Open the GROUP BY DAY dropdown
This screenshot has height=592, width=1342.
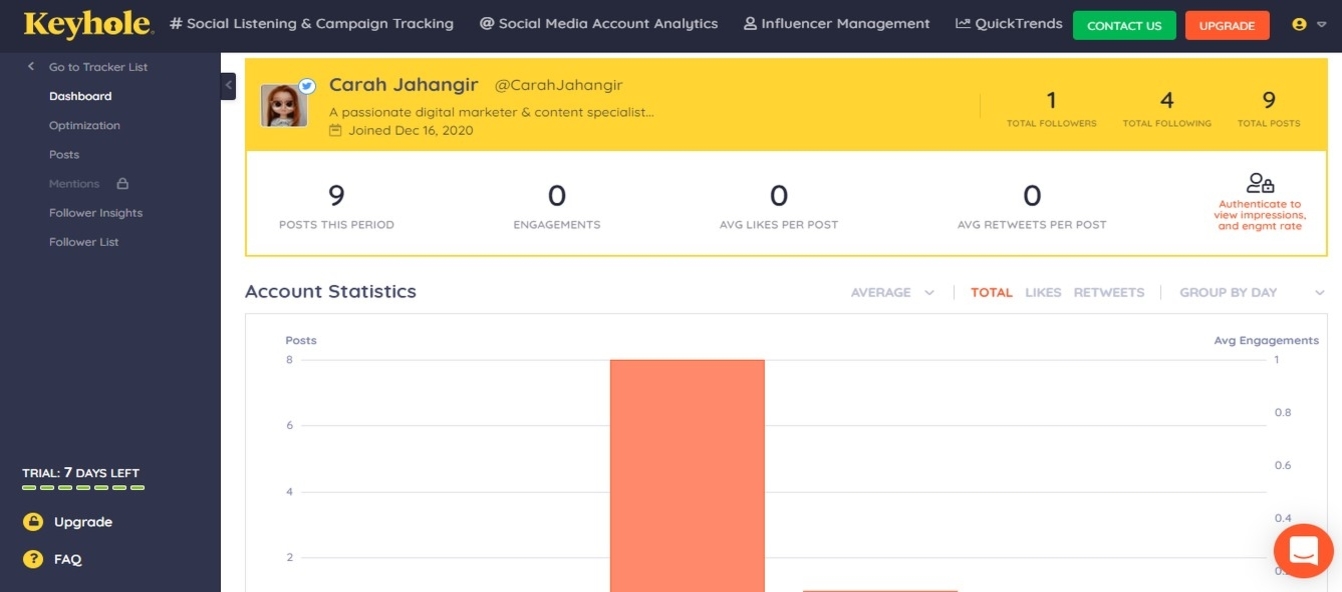(1251, 292)
